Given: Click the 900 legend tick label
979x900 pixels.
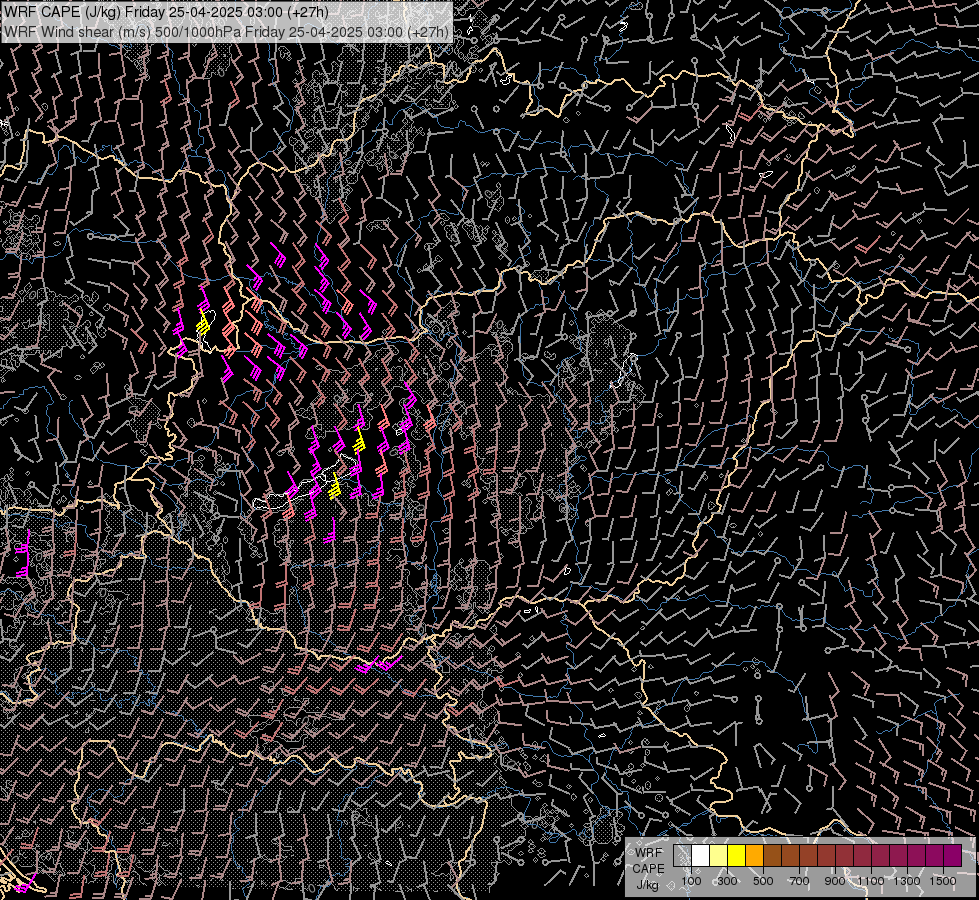Looking at the screenshot, I should (835, 881).
